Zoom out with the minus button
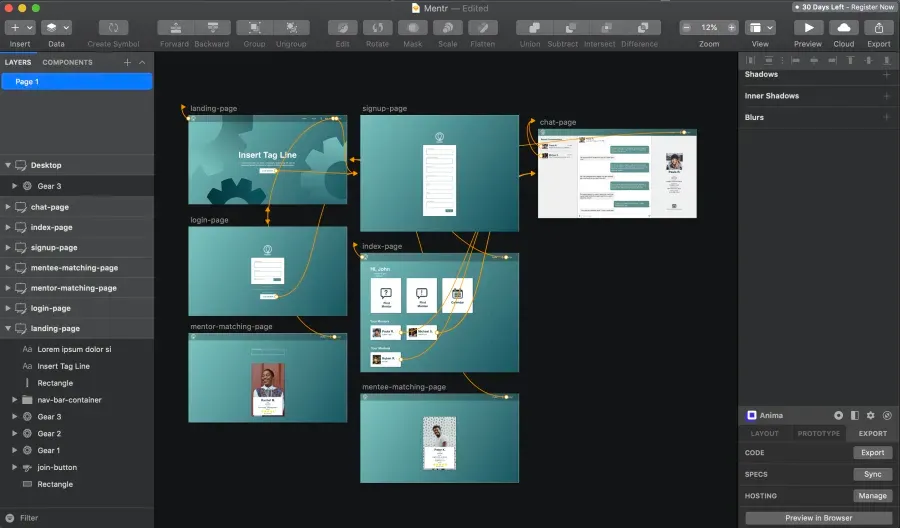Image resolution: width=900 pixels, height=528 pixels. point(686,28)
